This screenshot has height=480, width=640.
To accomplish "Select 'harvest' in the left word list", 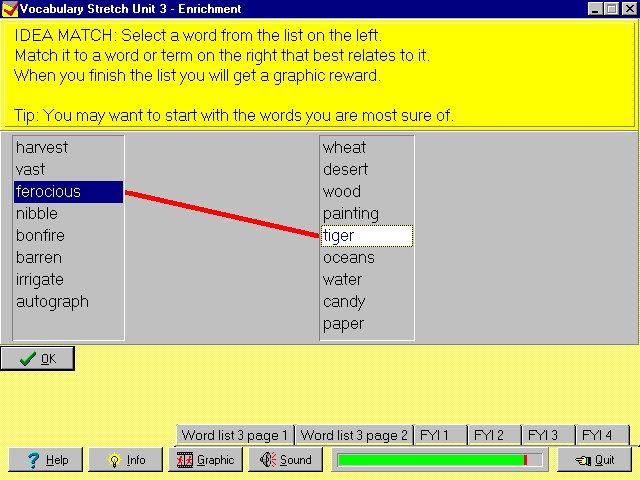I will (x=42, y=148).
